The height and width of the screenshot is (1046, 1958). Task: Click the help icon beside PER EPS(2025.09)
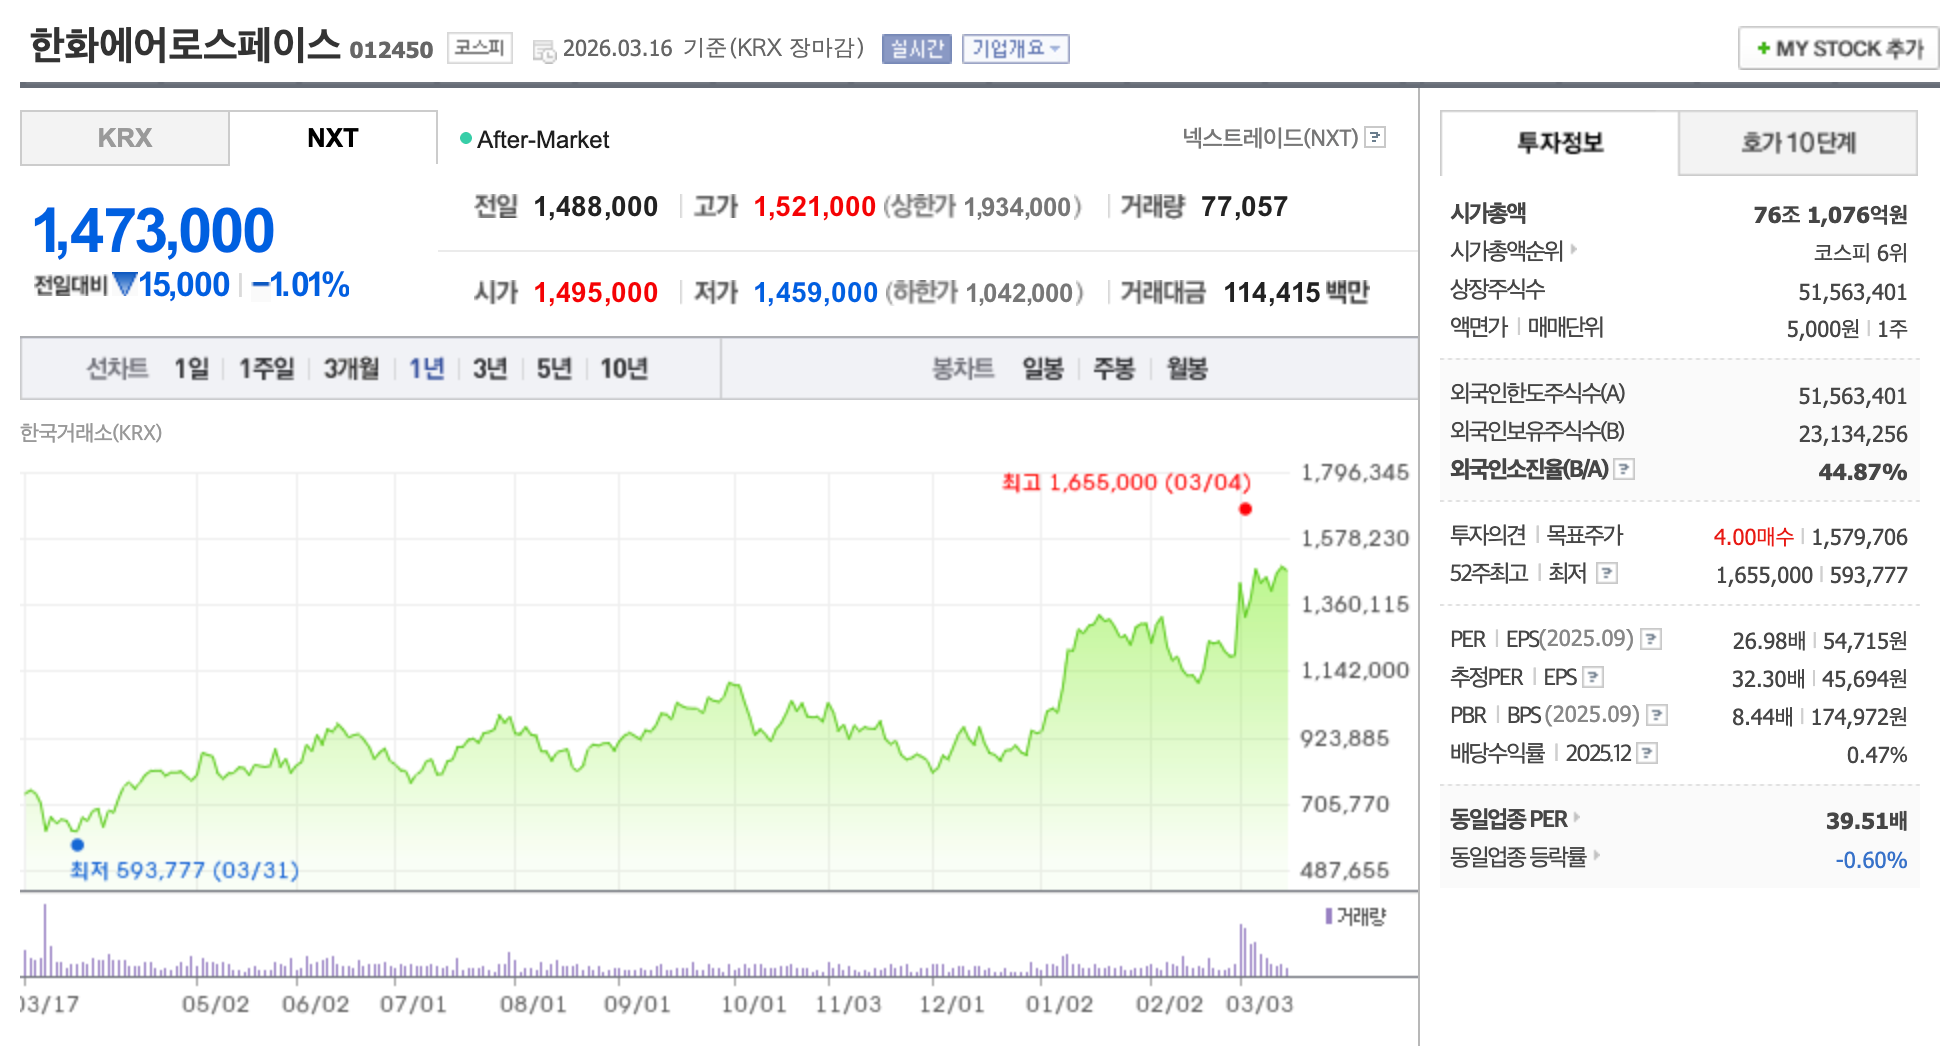[x=1652, y=638]
